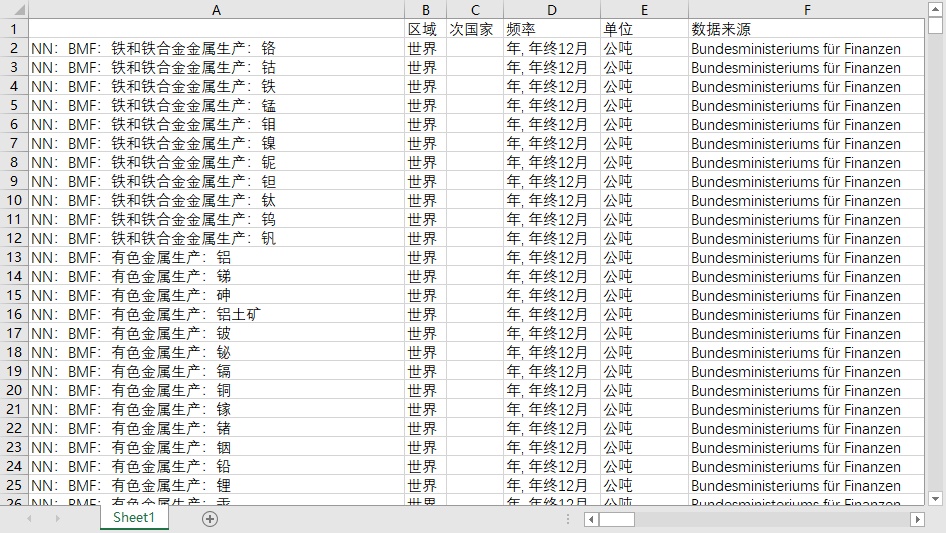
Task: Select cell with 有色金属生产: 铟
Action: coord(217,447)
